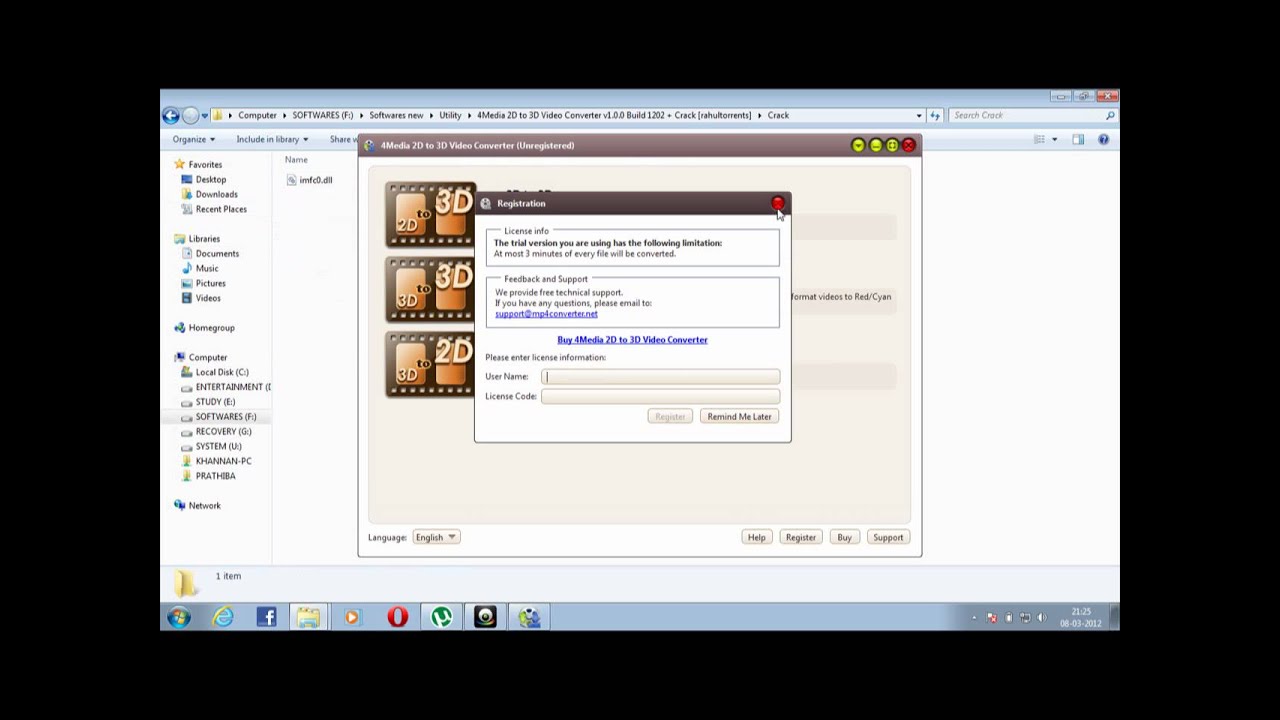Open the Documents library
This screenshot has height=720, width=1280.
[x=217, y=254]
